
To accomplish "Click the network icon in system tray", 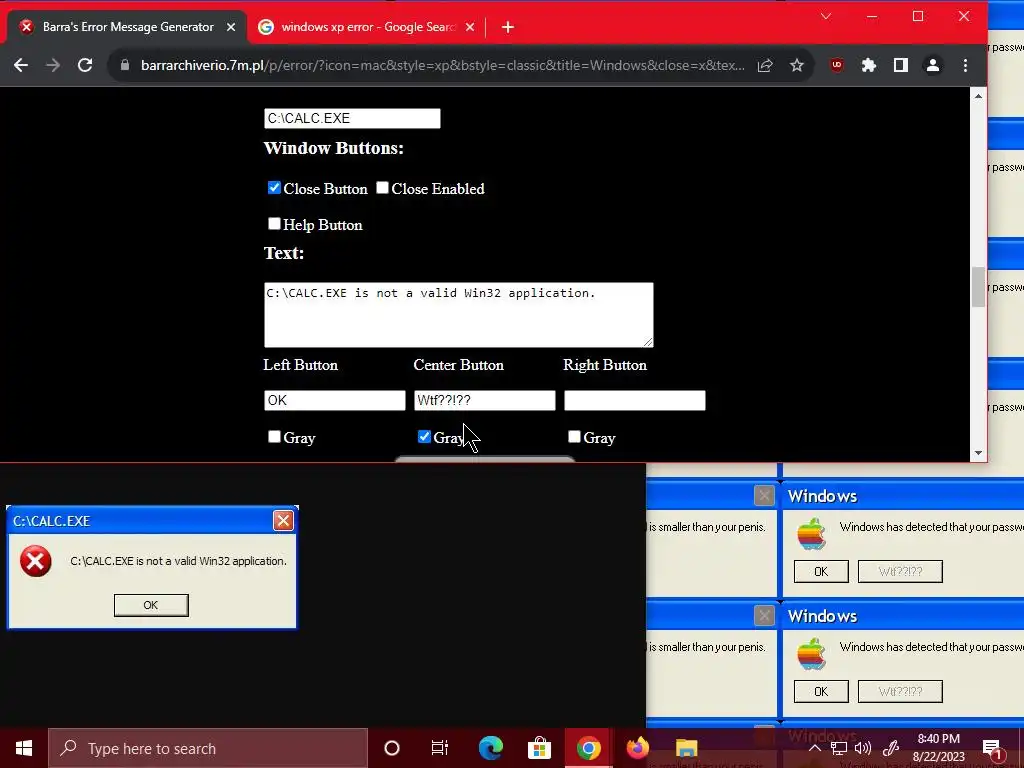I will (839, 748).
